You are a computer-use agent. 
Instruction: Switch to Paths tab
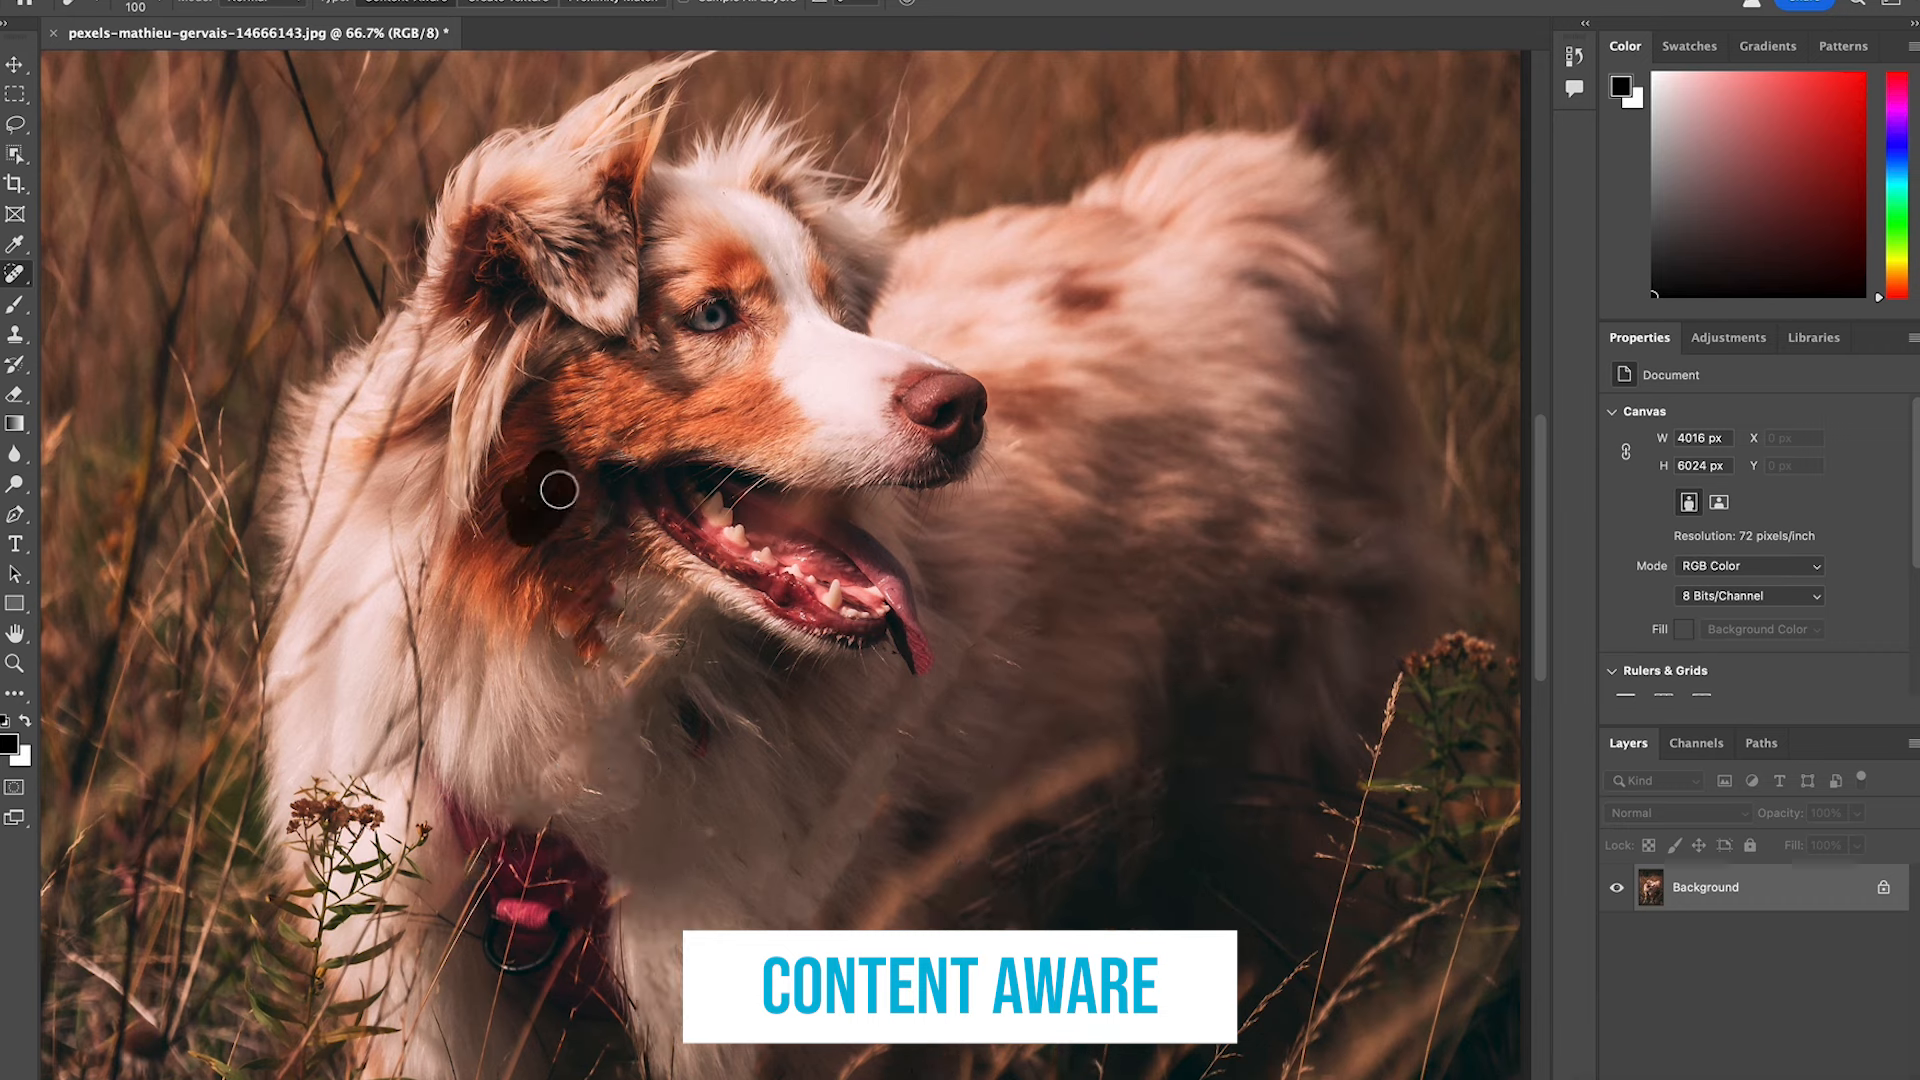click(1760, 742)
